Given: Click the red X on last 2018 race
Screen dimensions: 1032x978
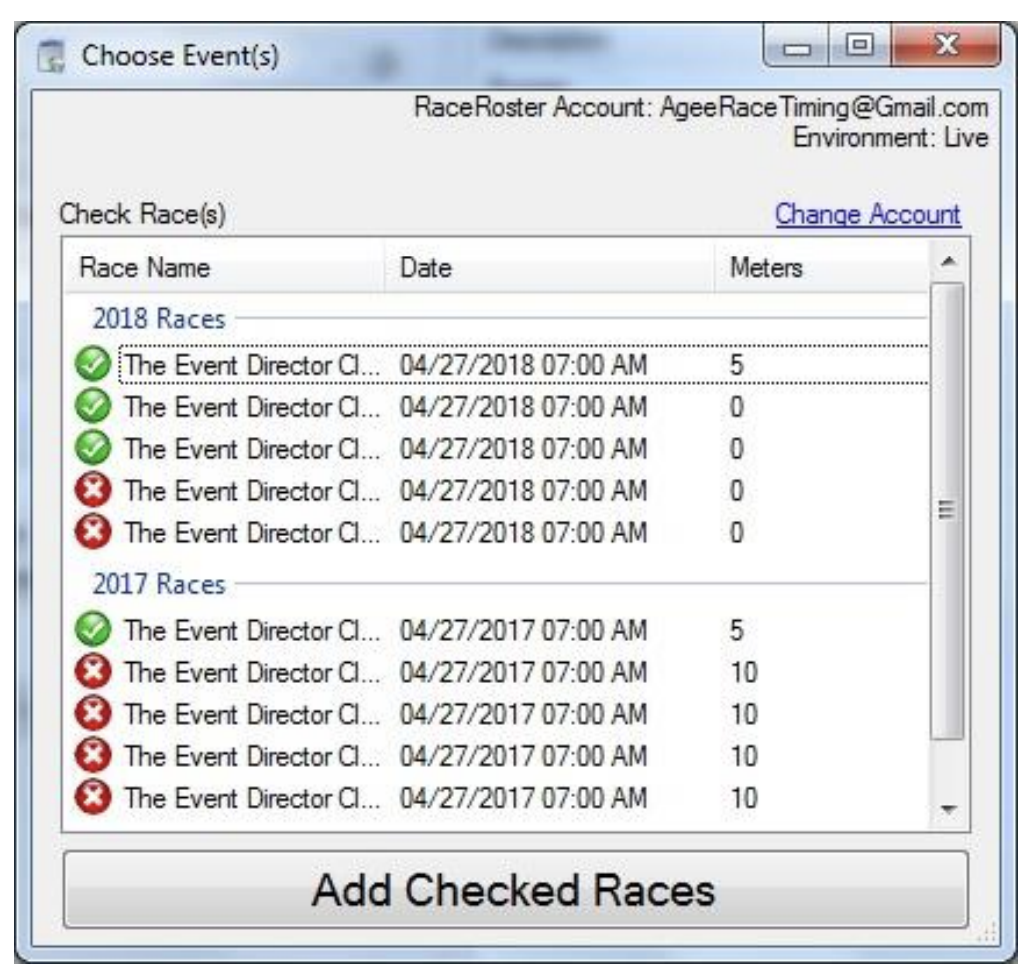Looking at the screenshot, I should (92, 531).
